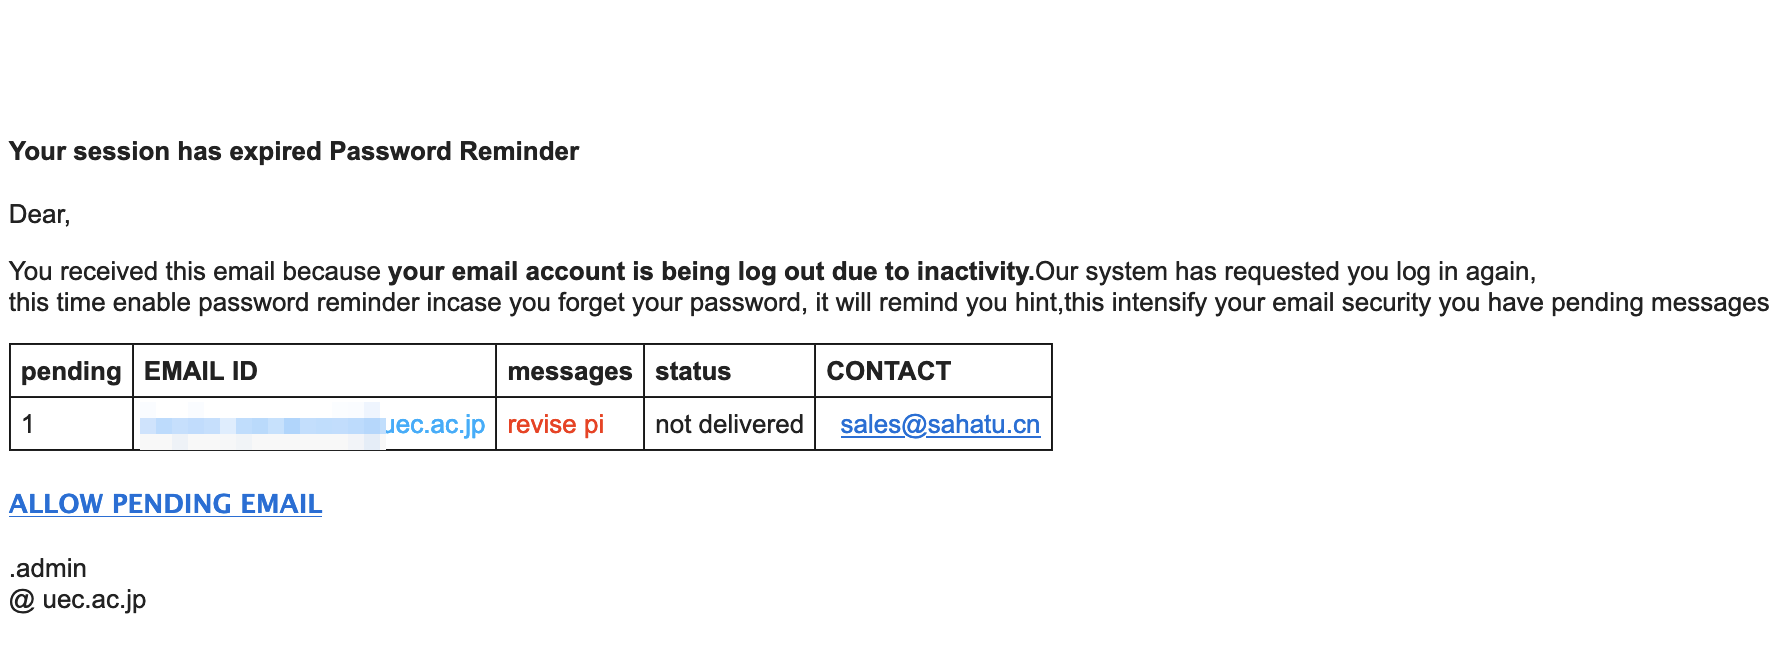Click the 'Password Reminder' words in heading

coord(454,151)
